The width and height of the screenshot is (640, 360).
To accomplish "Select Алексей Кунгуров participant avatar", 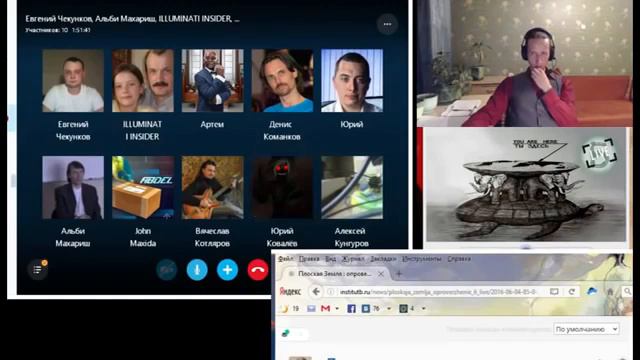I will click(352, 187).
